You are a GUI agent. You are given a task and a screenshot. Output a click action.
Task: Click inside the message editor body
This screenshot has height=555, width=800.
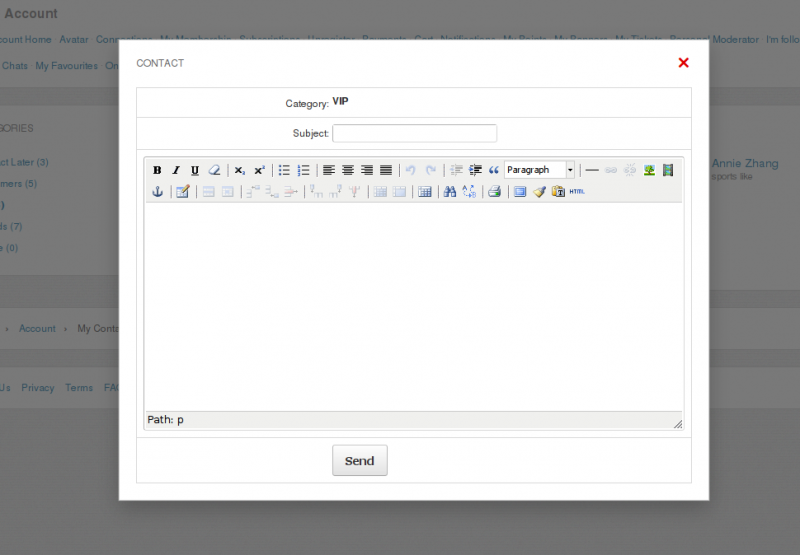[x=413, y=307]
